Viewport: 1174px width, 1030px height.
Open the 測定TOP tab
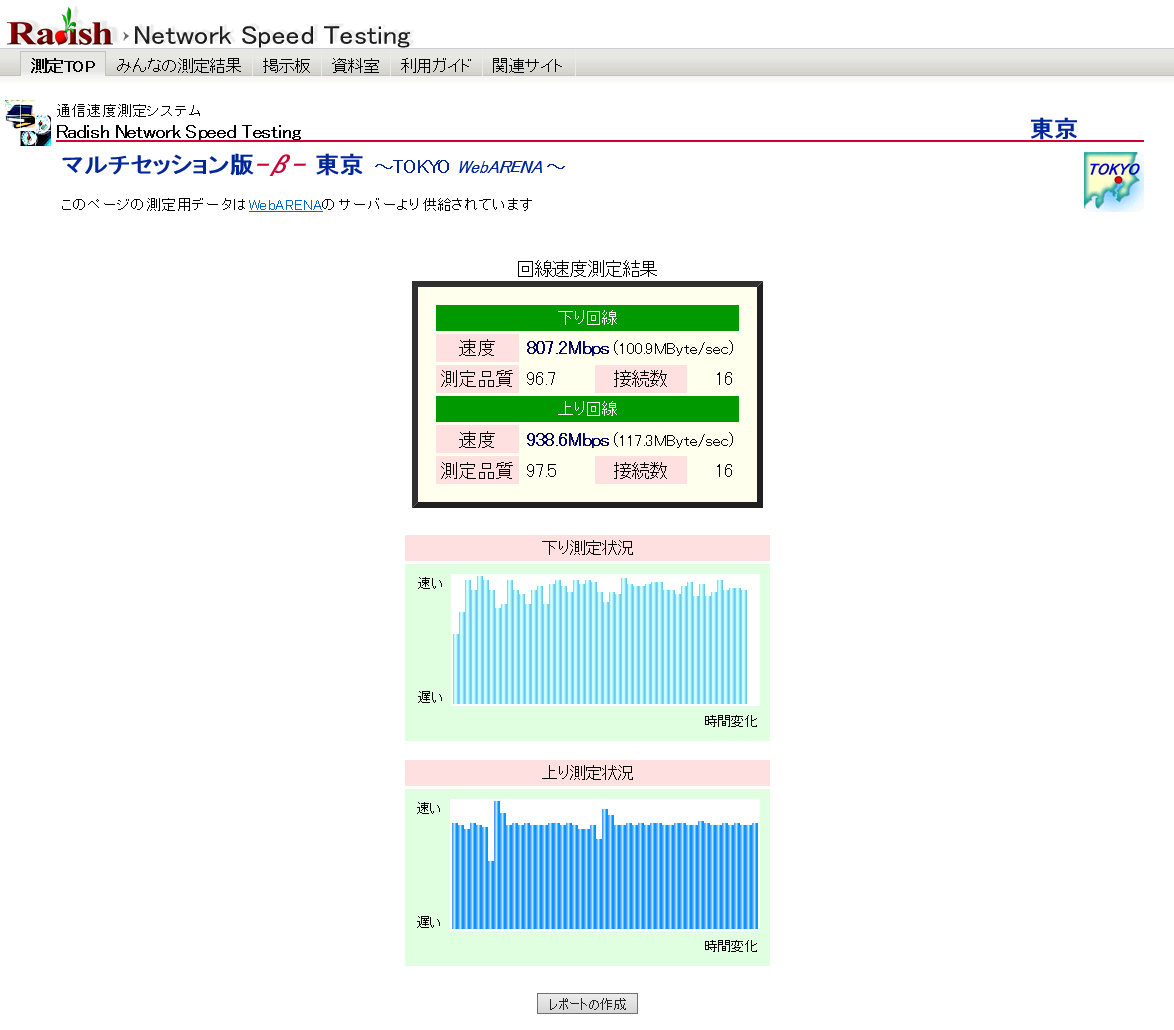[x=62, y=66]
